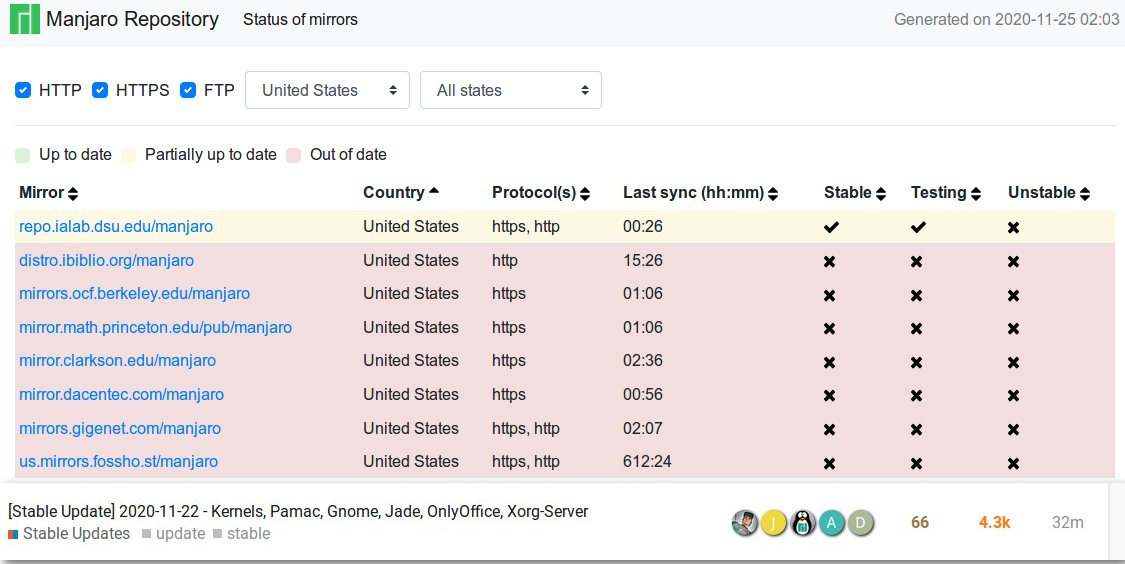Open the United States country dropdown
This screenshot has height=564, width=1125.
point(327,90)
